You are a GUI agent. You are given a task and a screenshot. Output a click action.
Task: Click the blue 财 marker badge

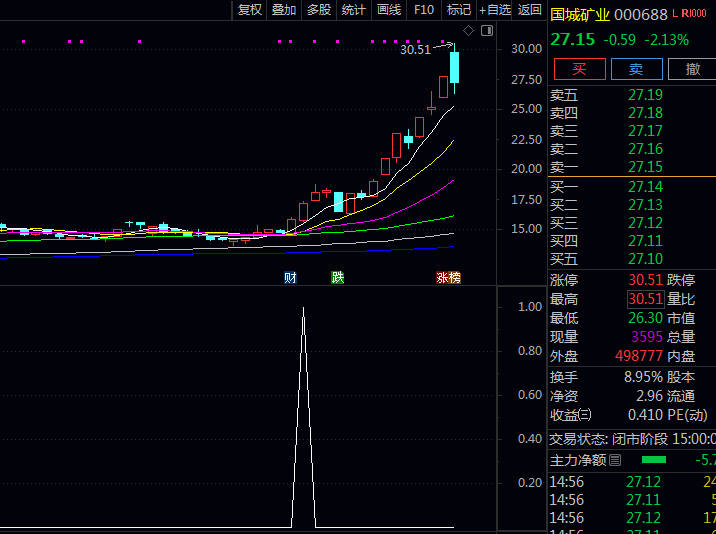pos(290,277)
